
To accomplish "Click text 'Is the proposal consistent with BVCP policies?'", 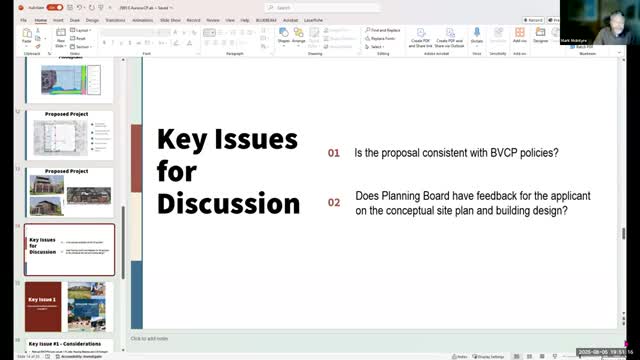I will [456, 153].
